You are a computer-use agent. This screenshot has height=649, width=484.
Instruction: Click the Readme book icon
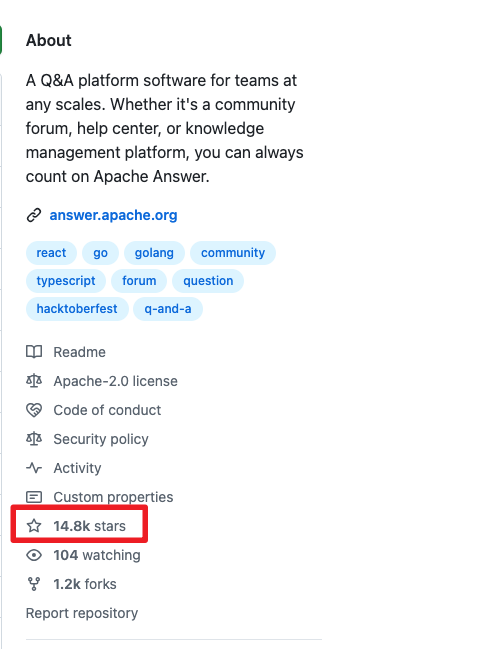(34, 352)
